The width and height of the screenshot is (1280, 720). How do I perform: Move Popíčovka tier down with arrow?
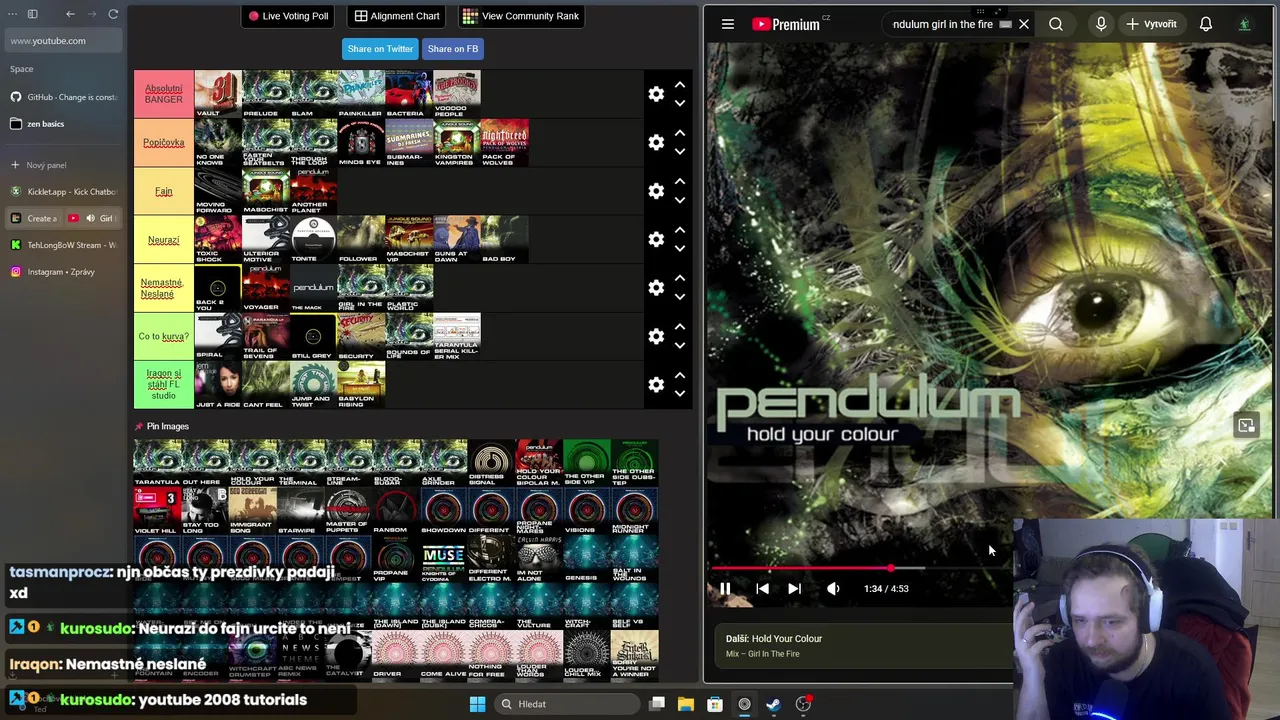680,151
